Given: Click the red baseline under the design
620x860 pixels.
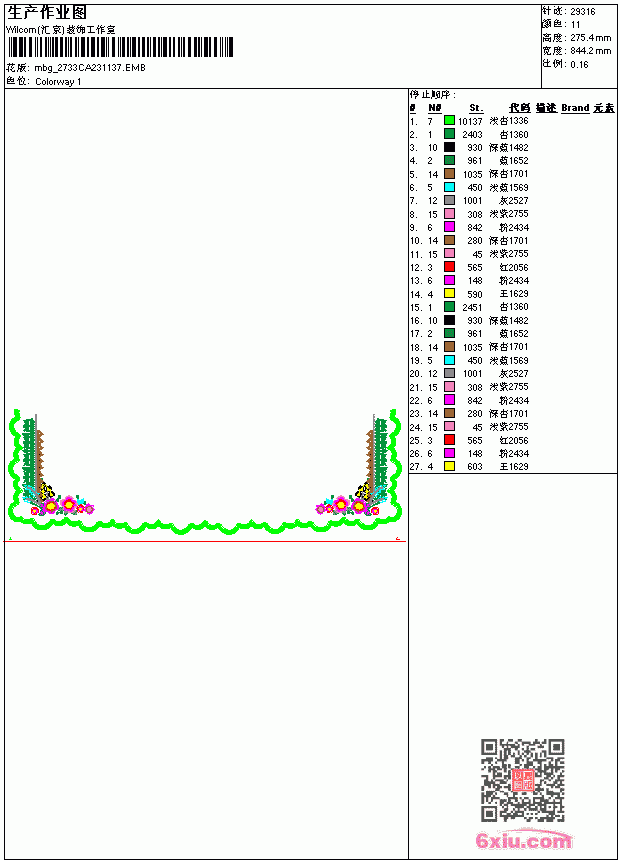Looking at the screenshot, I should point(205,541).
